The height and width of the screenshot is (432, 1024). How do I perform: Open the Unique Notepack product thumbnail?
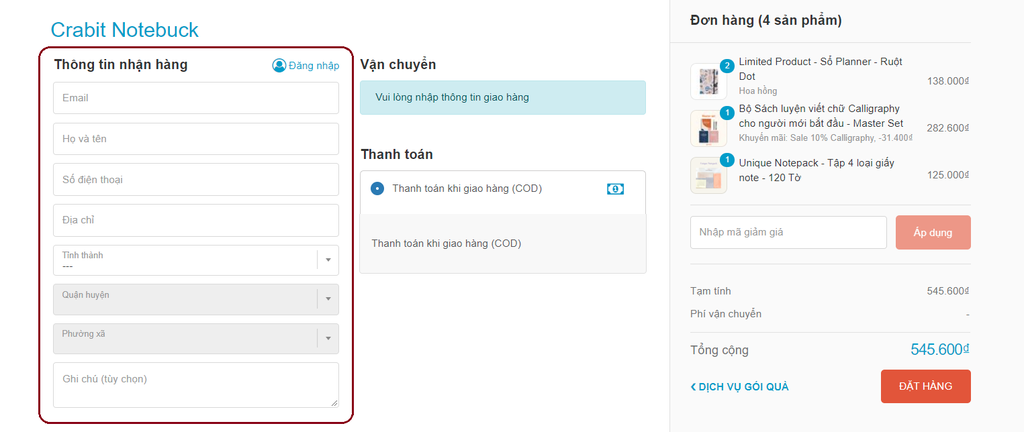[709, 175]
